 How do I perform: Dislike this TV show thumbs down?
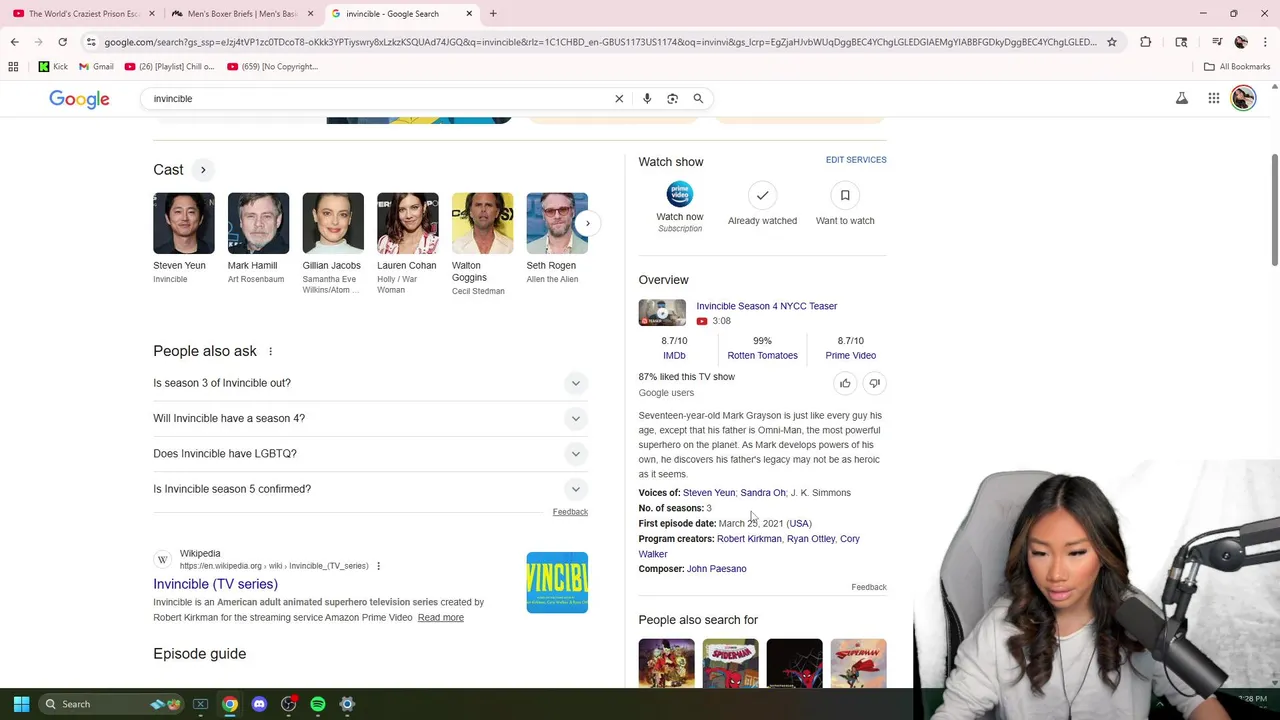click(874, 383)
